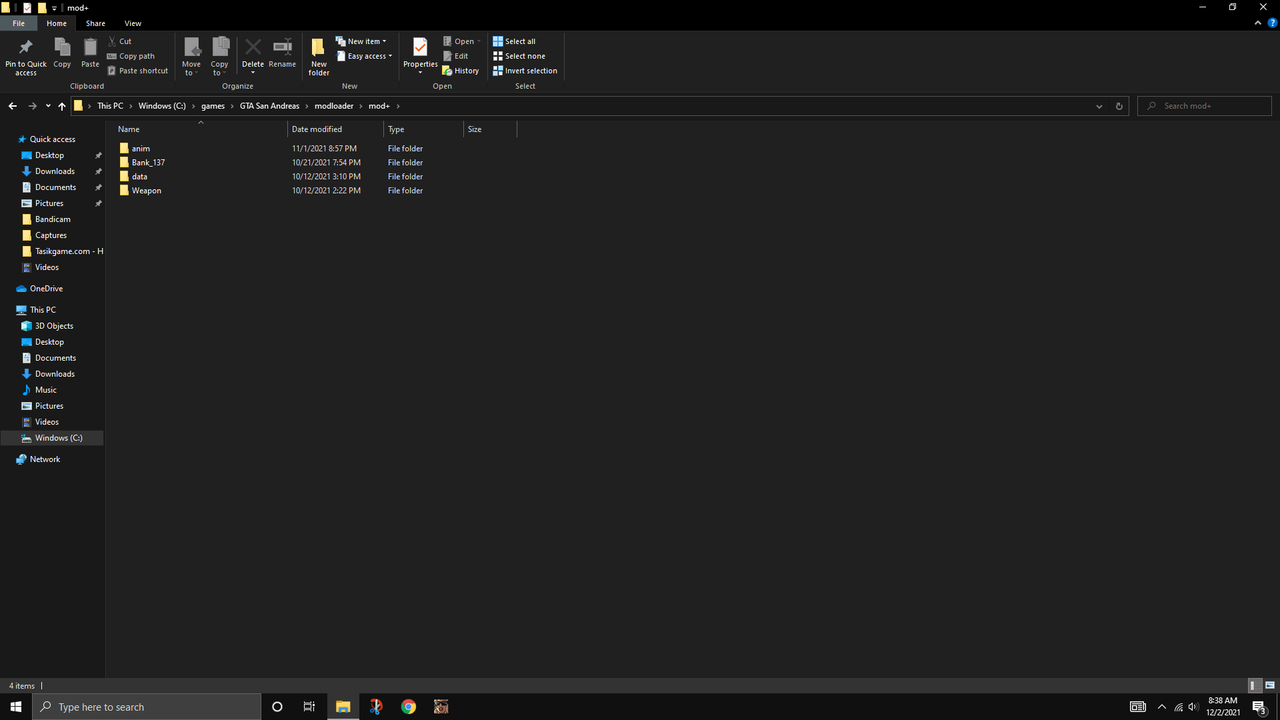
Task: Click the Delete ribbon icon
Action: point(253,55)
